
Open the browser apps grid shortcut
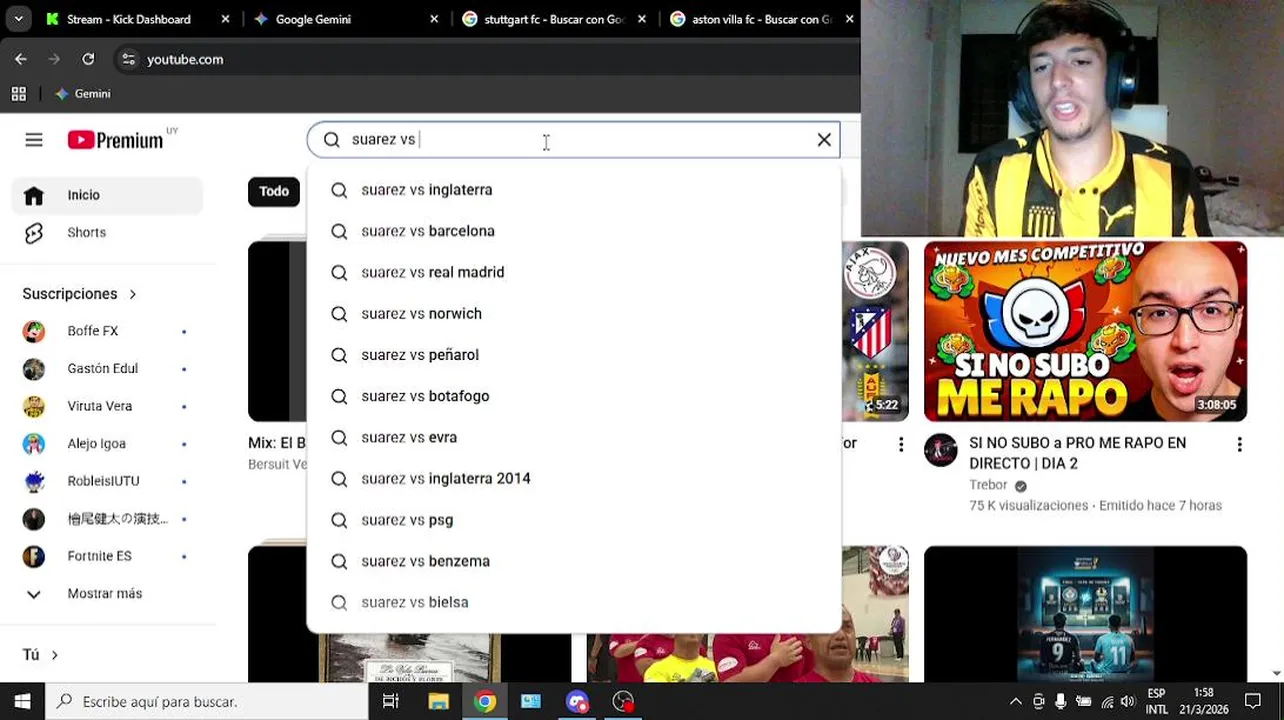tap(18, 94)
